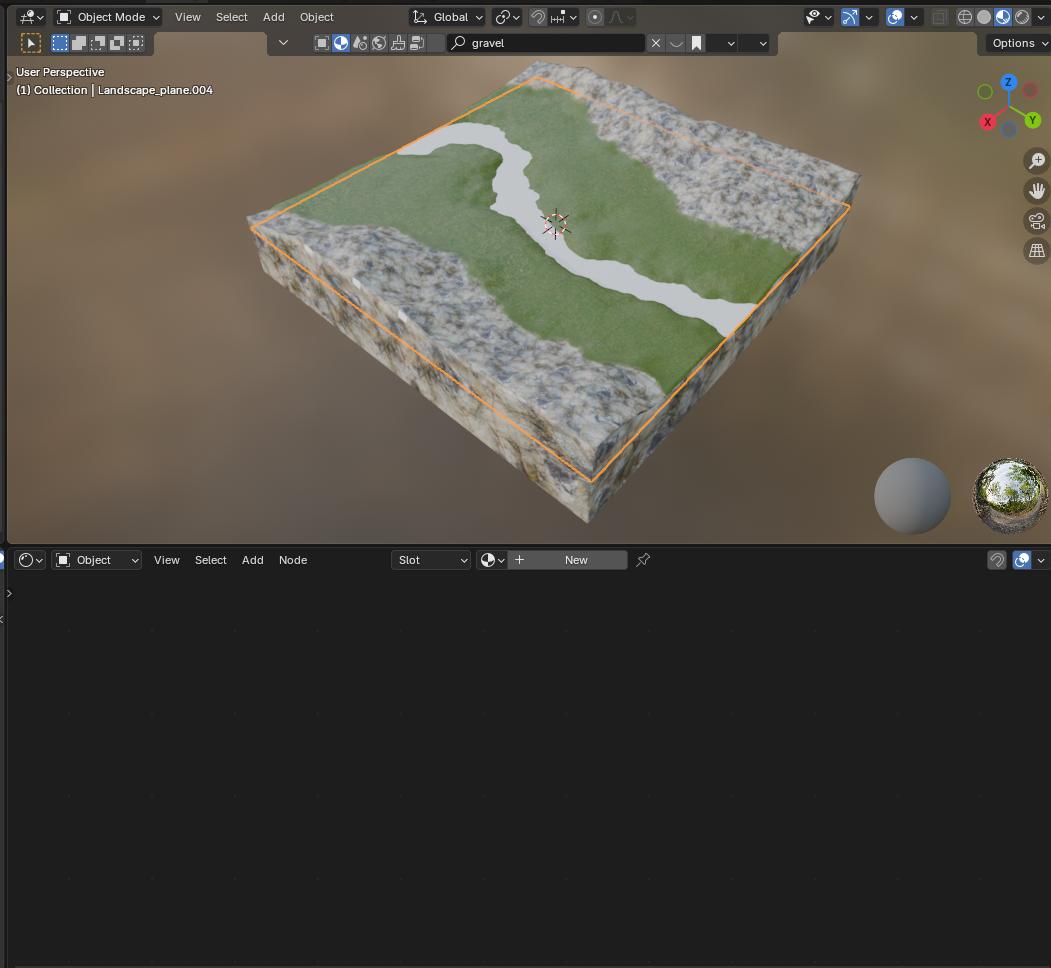The image size is (1051, 968).
Task: Open the Node menu
Action: 292,560
